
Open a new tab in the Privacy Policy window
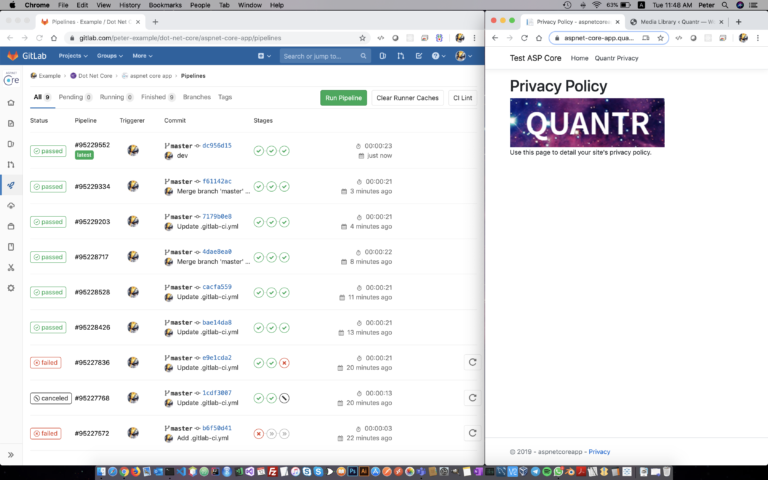(738, 22)
